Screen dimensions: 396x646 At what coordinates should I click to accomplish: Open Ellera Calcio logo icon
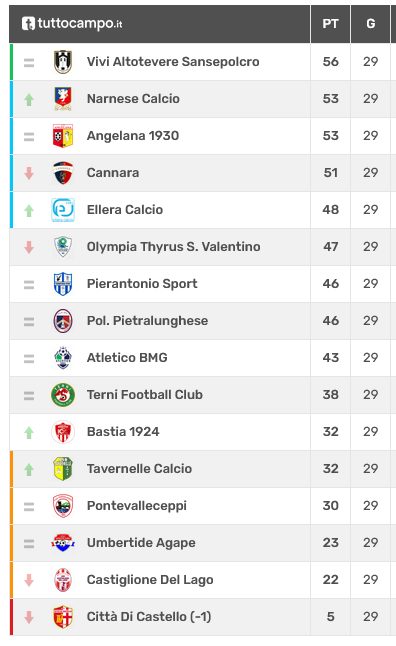click(63, 210)
